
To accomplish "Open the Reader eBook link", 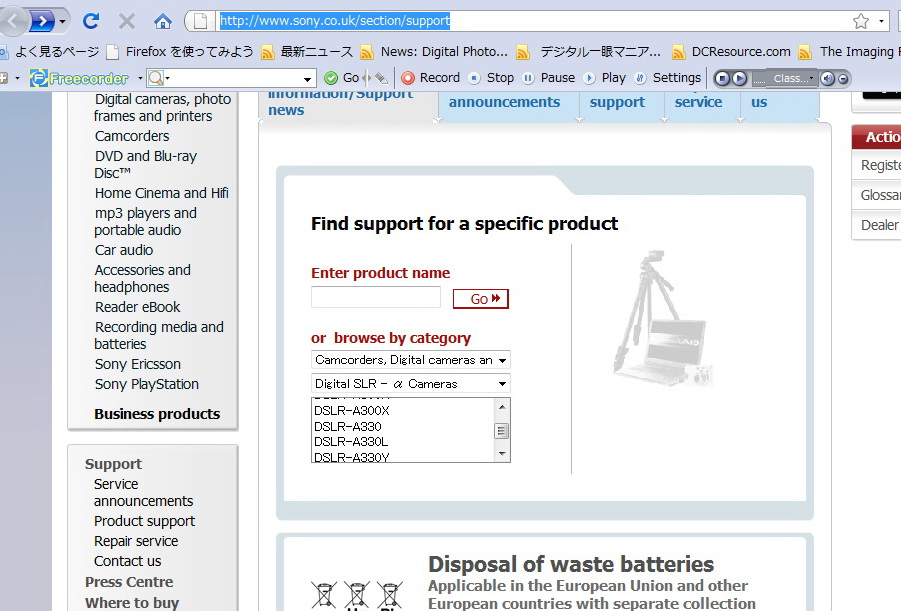I will 137,307.
